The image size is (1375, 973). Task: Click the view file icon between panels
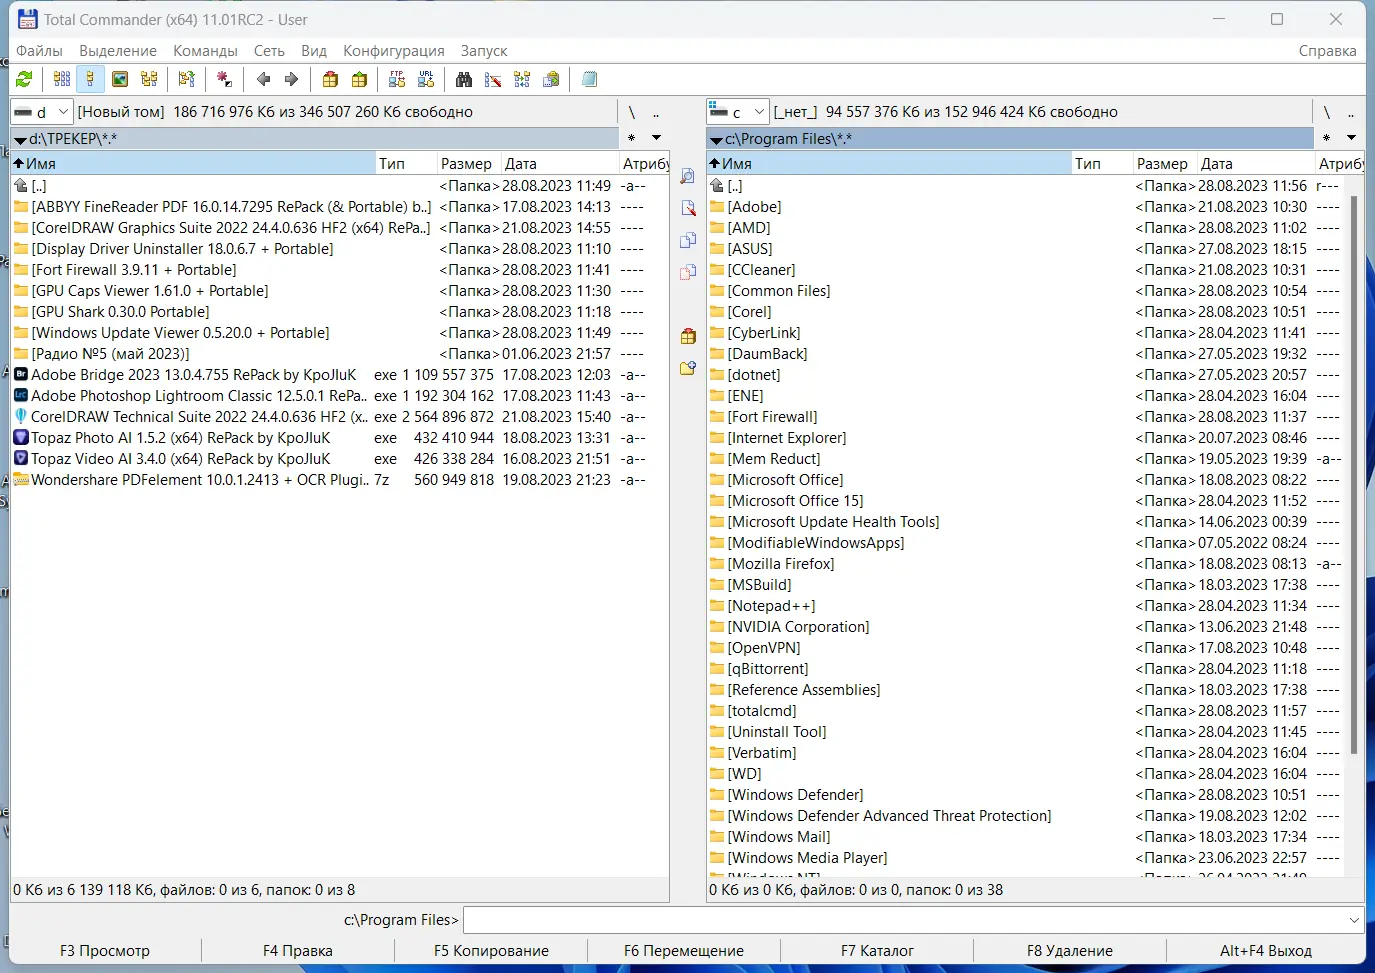click(x=688, y=176)
